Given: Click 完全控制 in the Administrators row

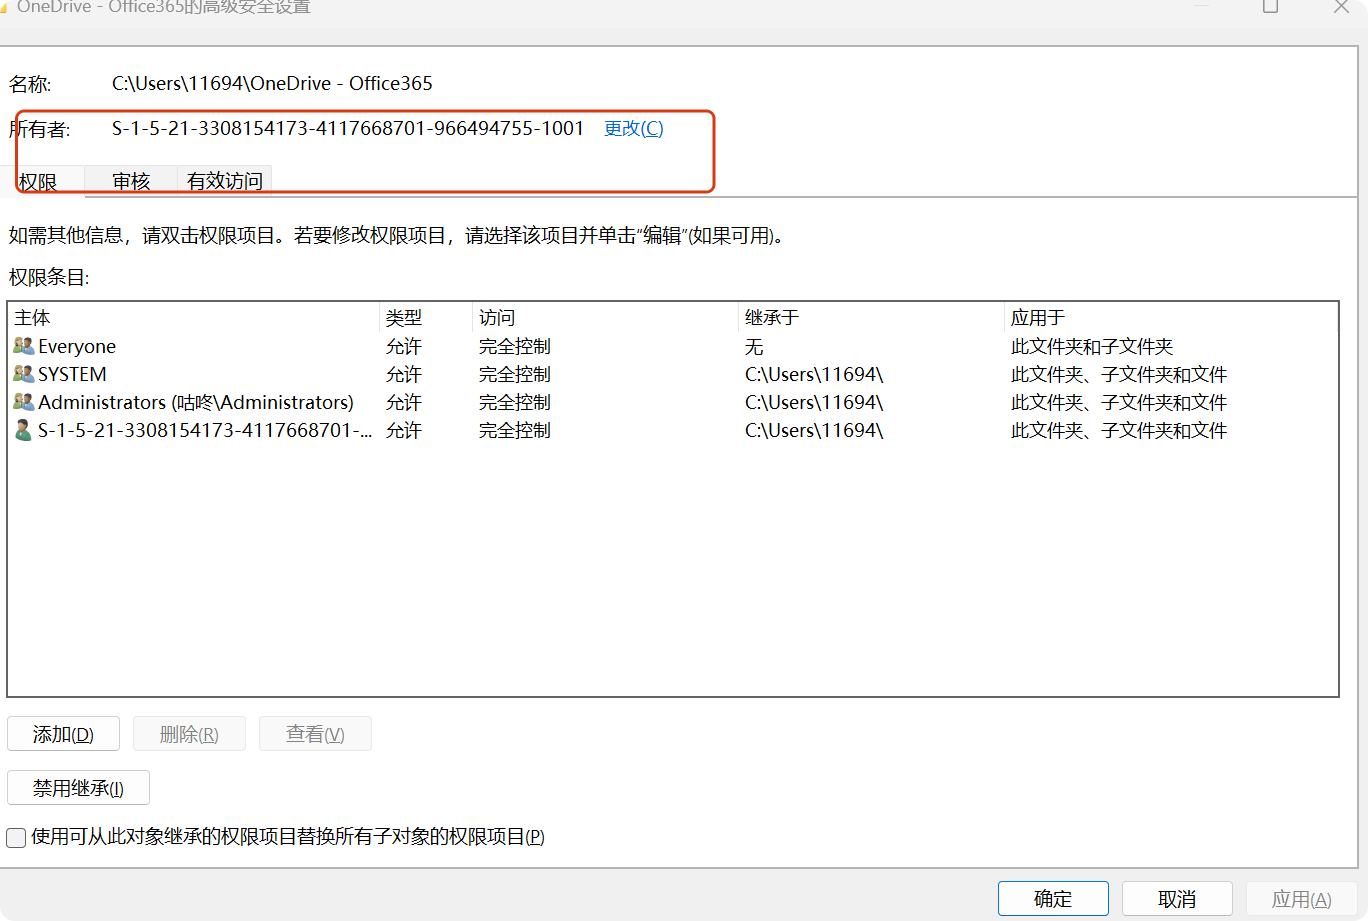Looking at the screenshot, I should (x=515, y=402).
